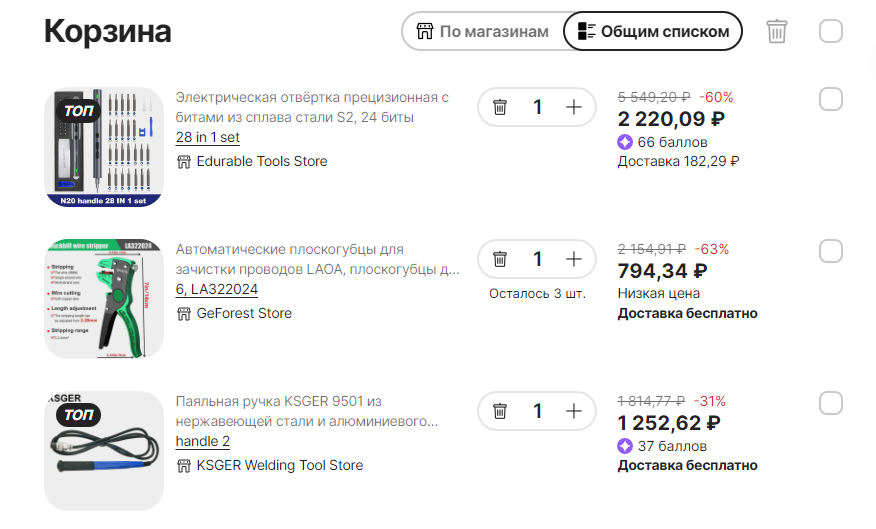Click the trash icon next to the view switcher
Screen dimensions: 876x529
[777, 31]
